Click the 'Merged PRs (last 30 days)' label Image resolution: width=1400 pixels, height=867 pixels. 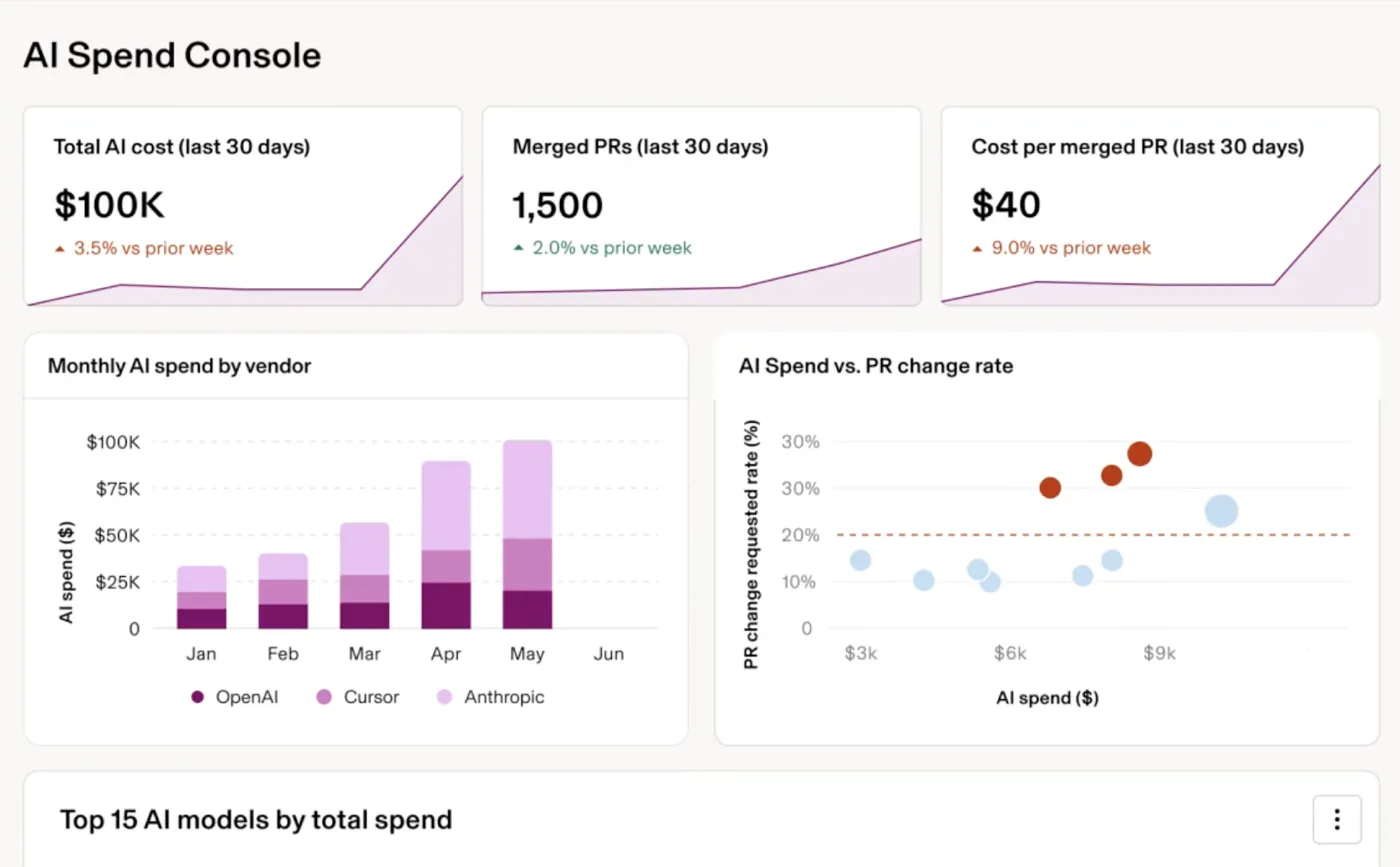[640, 147]
